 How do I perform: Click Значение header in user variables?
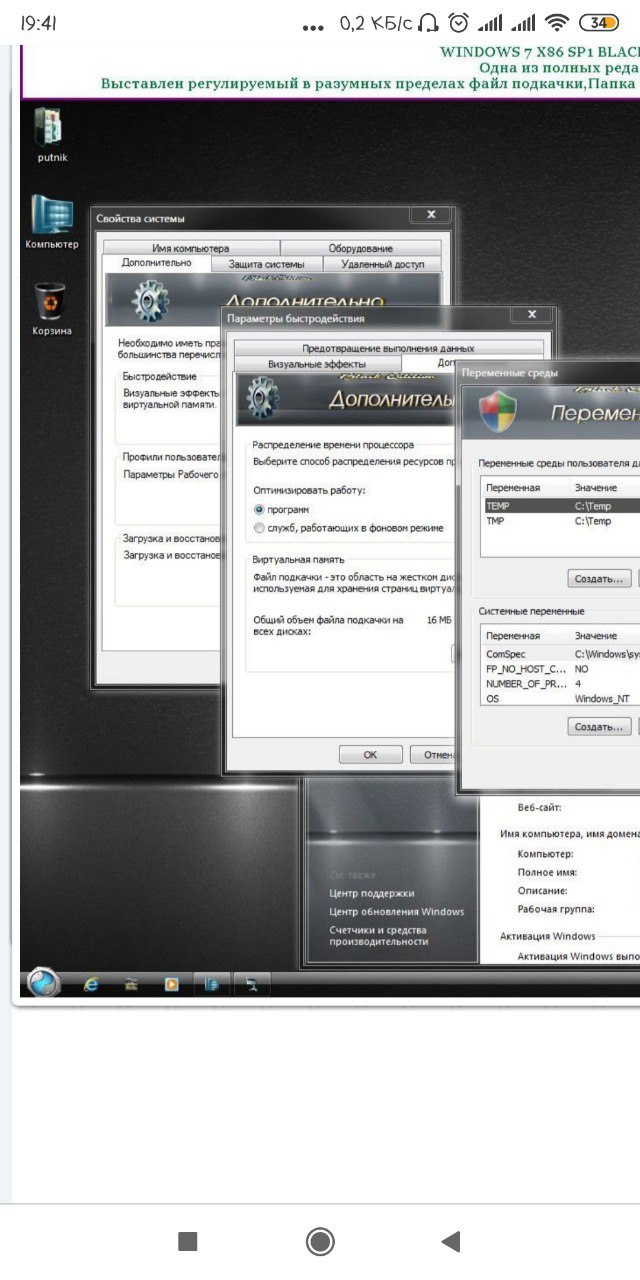coord(605,488)
